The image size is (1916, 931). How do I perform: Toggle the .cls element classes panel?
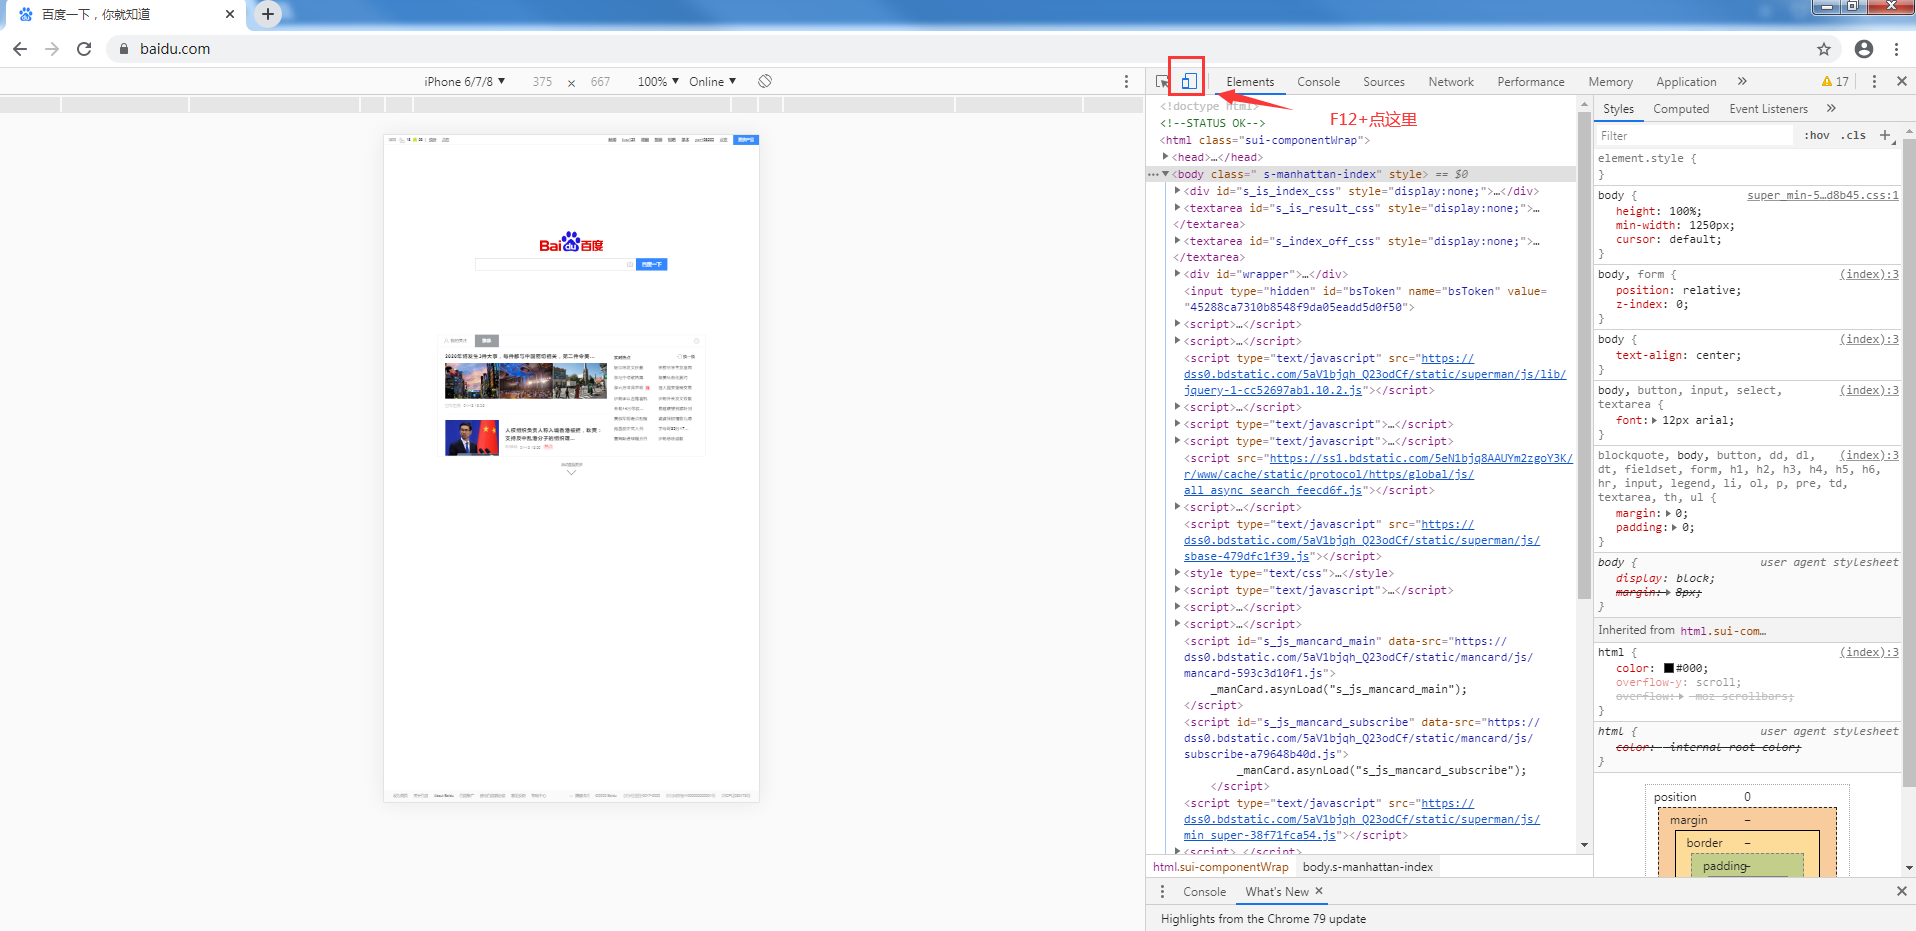(1854, 135)
